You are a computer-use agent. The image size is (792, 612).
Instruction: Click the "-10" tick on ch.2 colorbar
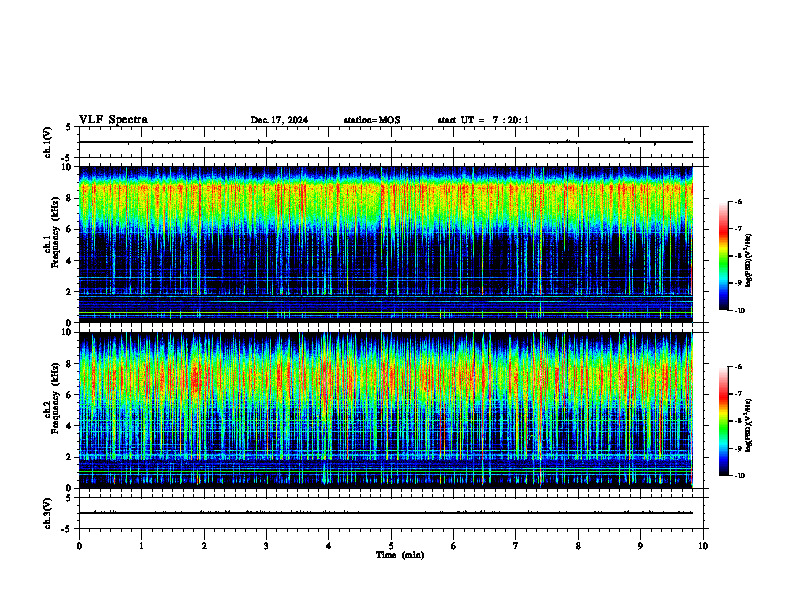[740, 476]
